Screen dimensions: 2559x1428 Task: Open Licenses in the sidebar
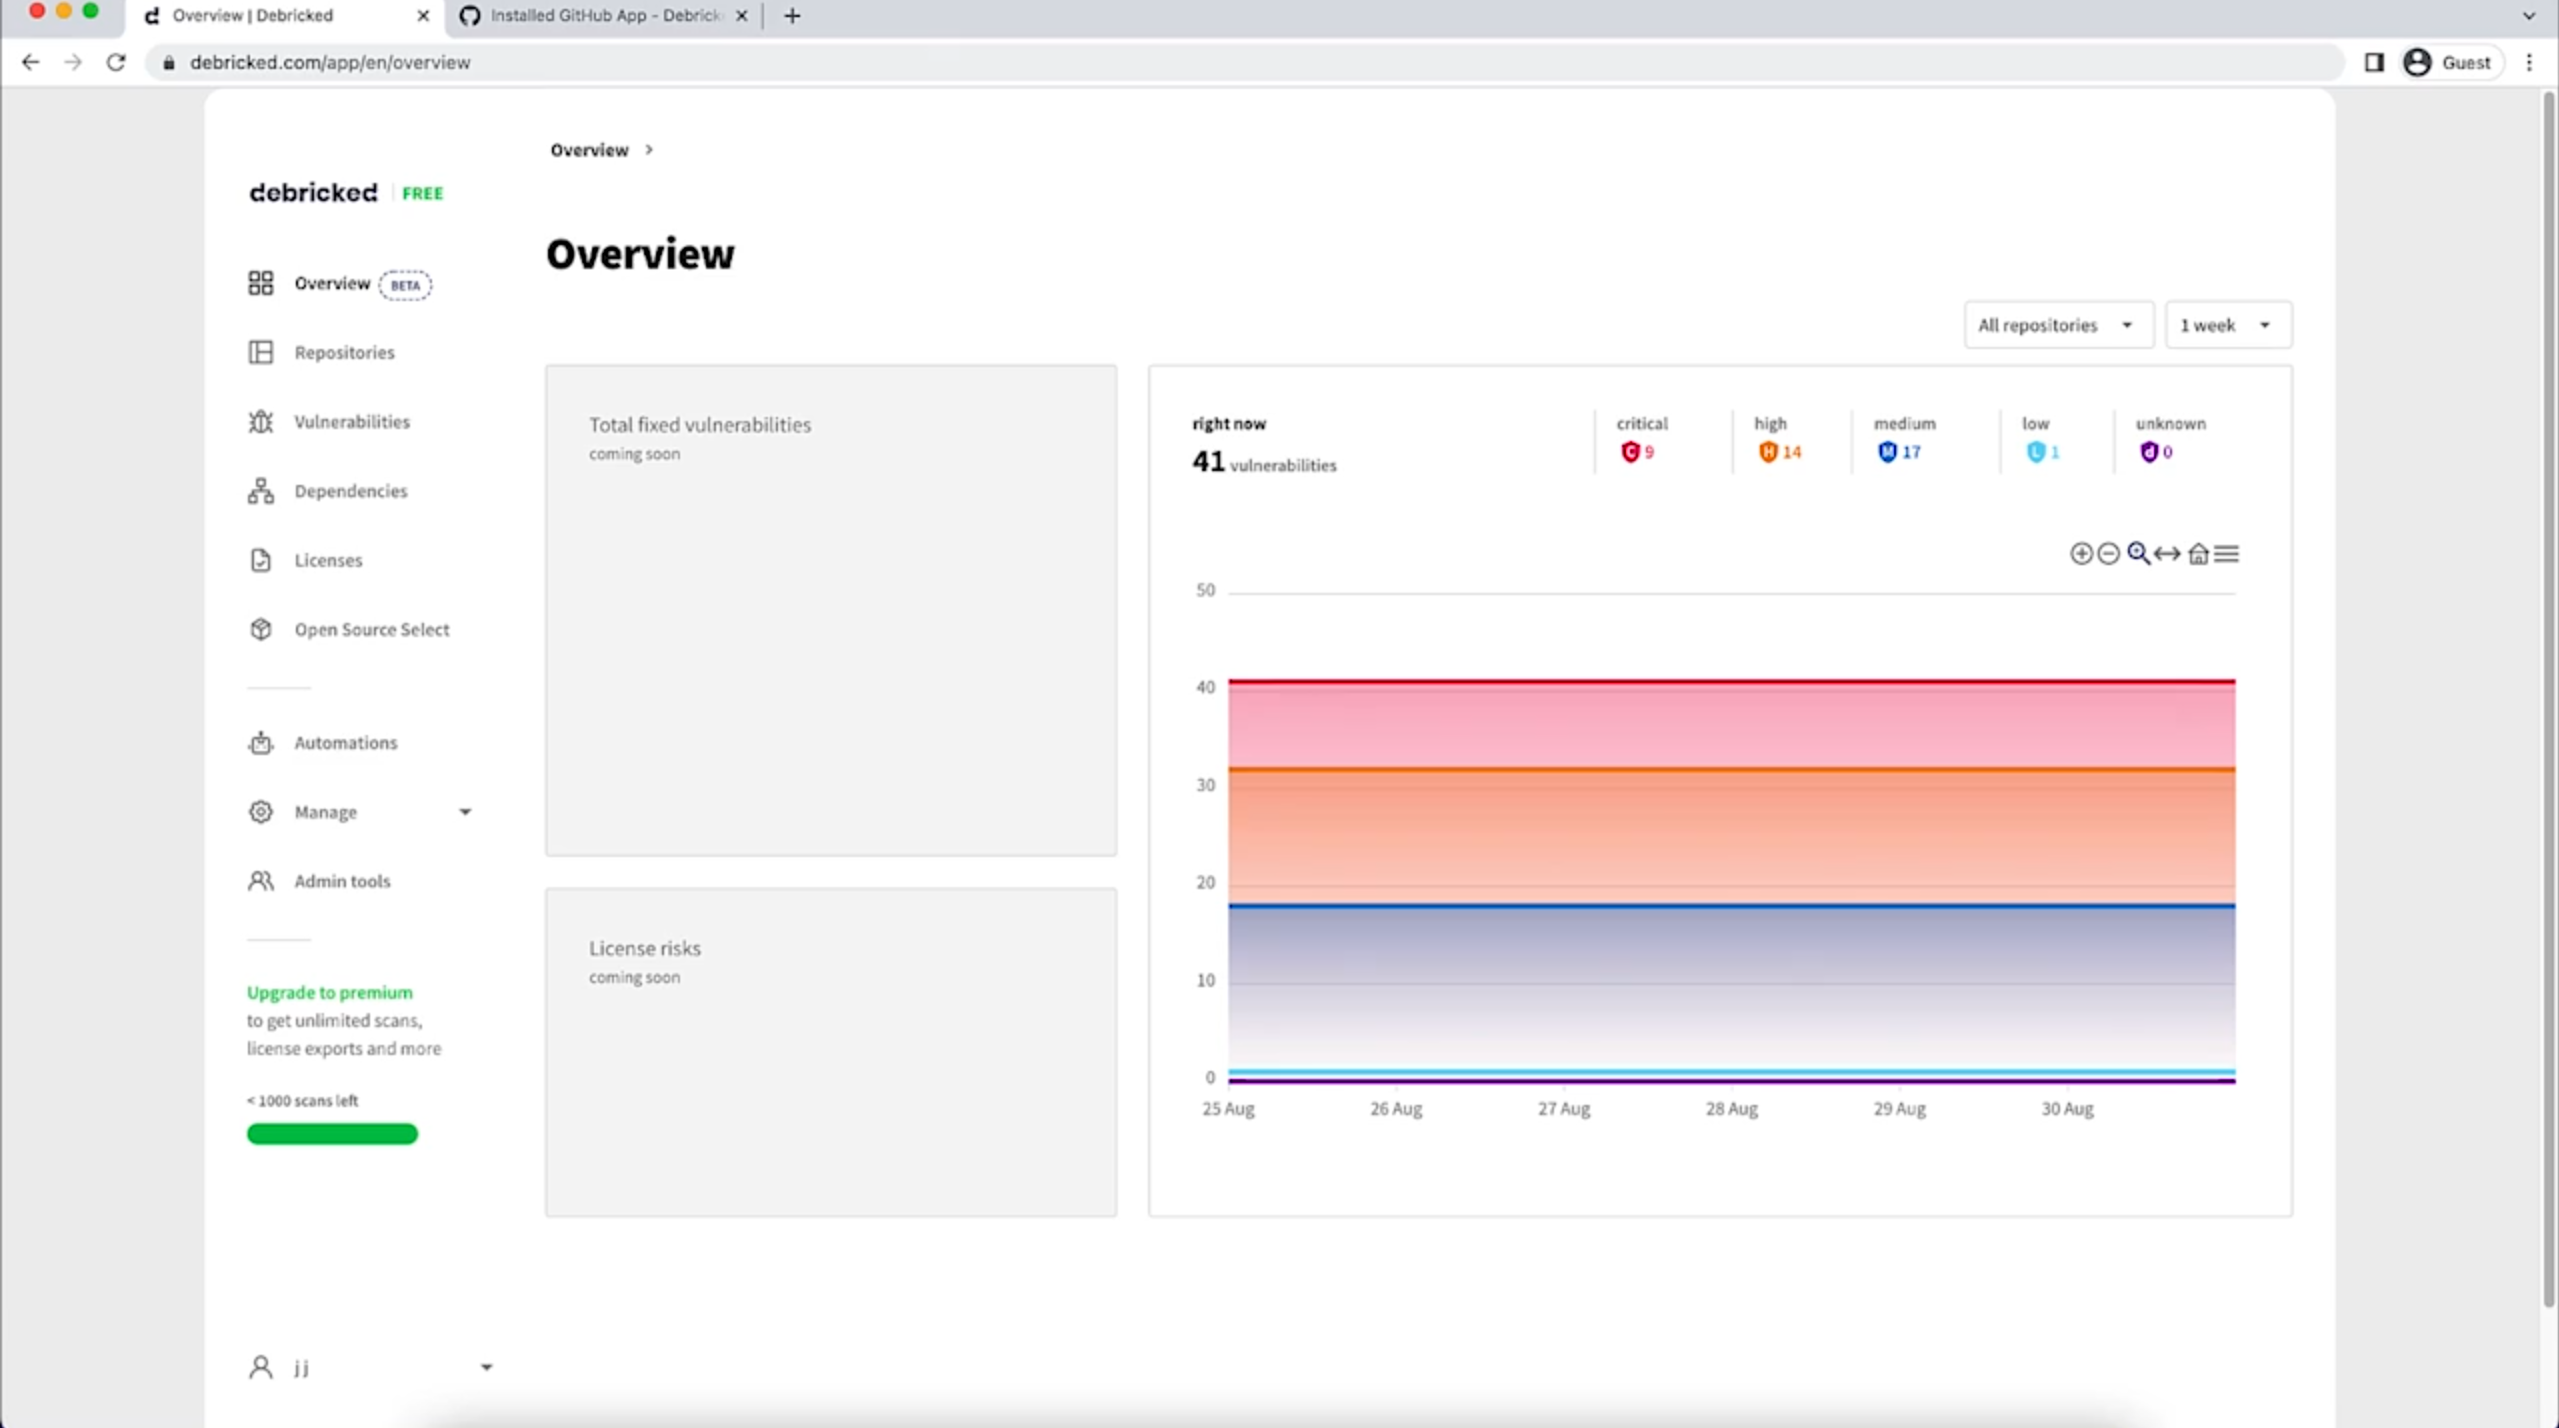tap(328, 560)
